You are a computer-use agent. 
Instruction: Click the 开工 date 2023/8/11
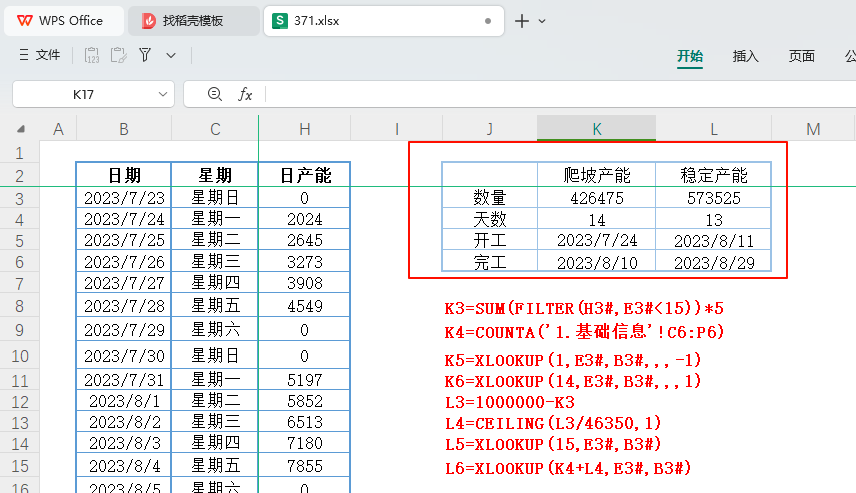[714, 240]
